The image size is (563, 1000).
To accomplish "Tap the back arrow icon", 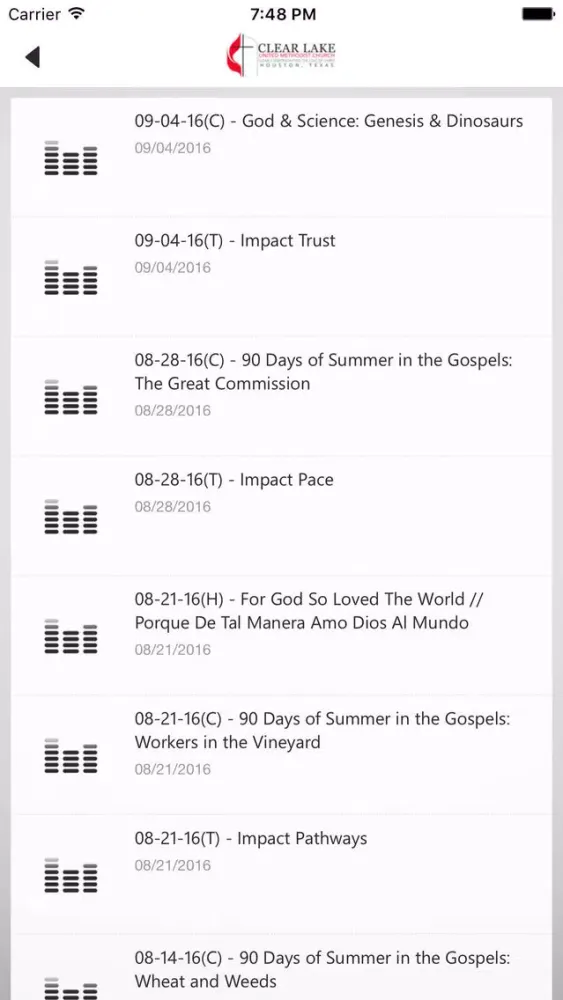I will coord(33,57).
